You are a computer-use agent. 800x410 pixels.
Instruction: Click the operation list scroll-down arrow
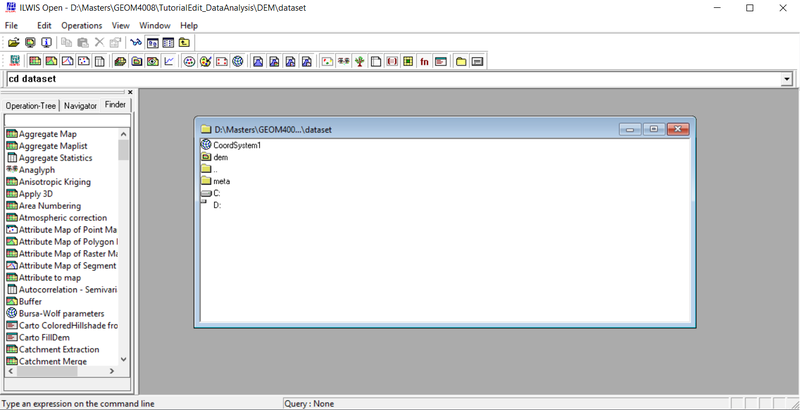coord(124,359)
